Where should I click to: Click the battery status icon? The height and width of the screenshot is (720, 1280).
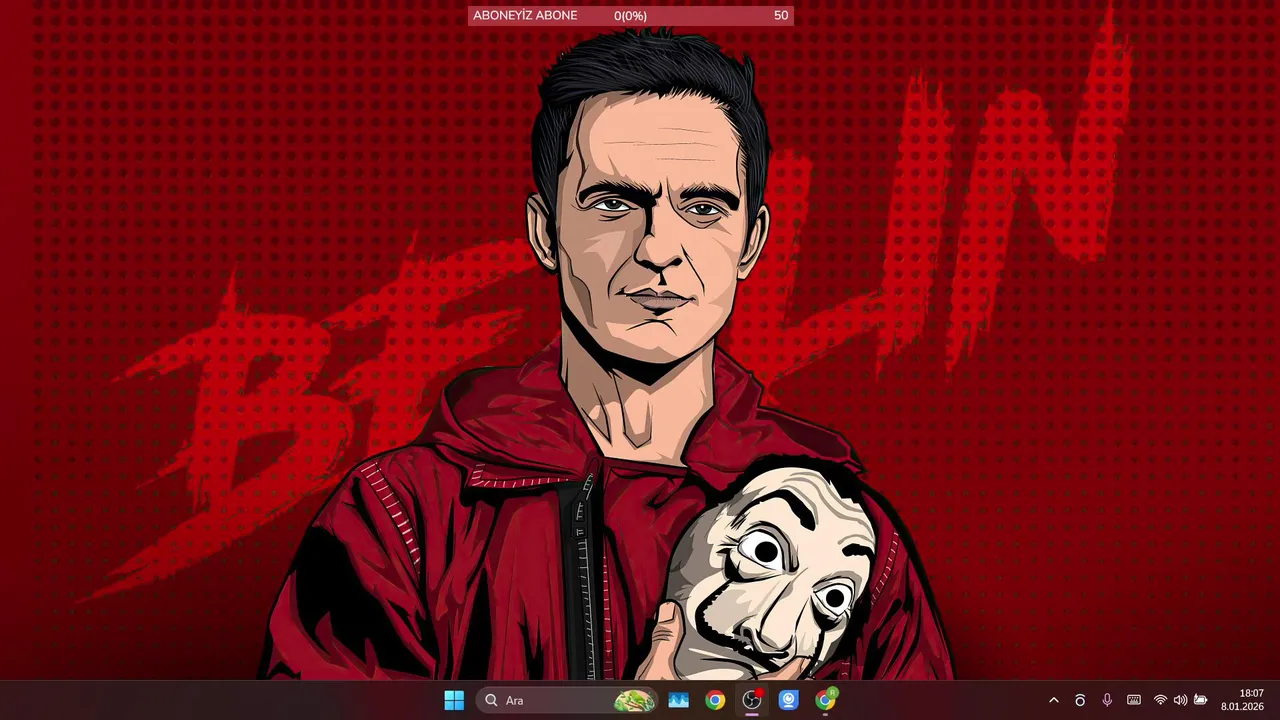1201,700
